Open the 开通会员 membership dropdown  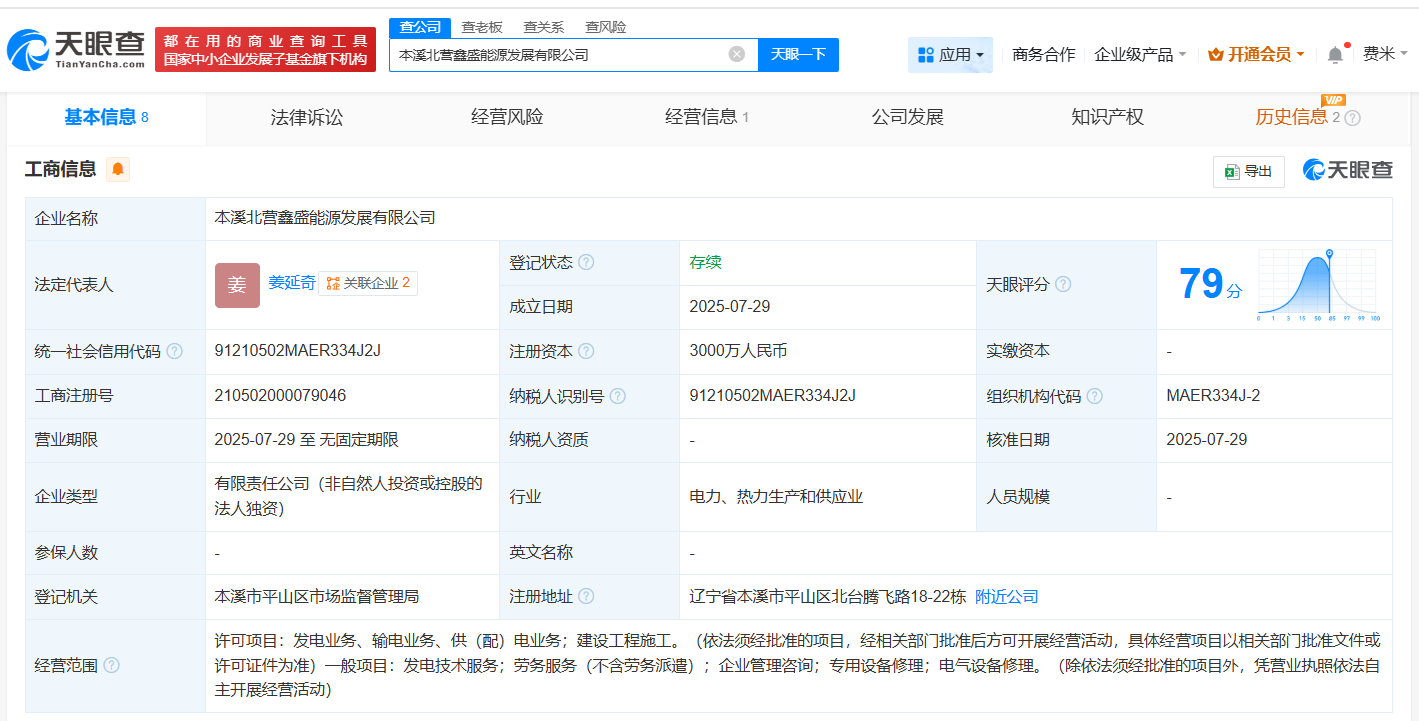pyautogui.click(x=1256, y=55)
